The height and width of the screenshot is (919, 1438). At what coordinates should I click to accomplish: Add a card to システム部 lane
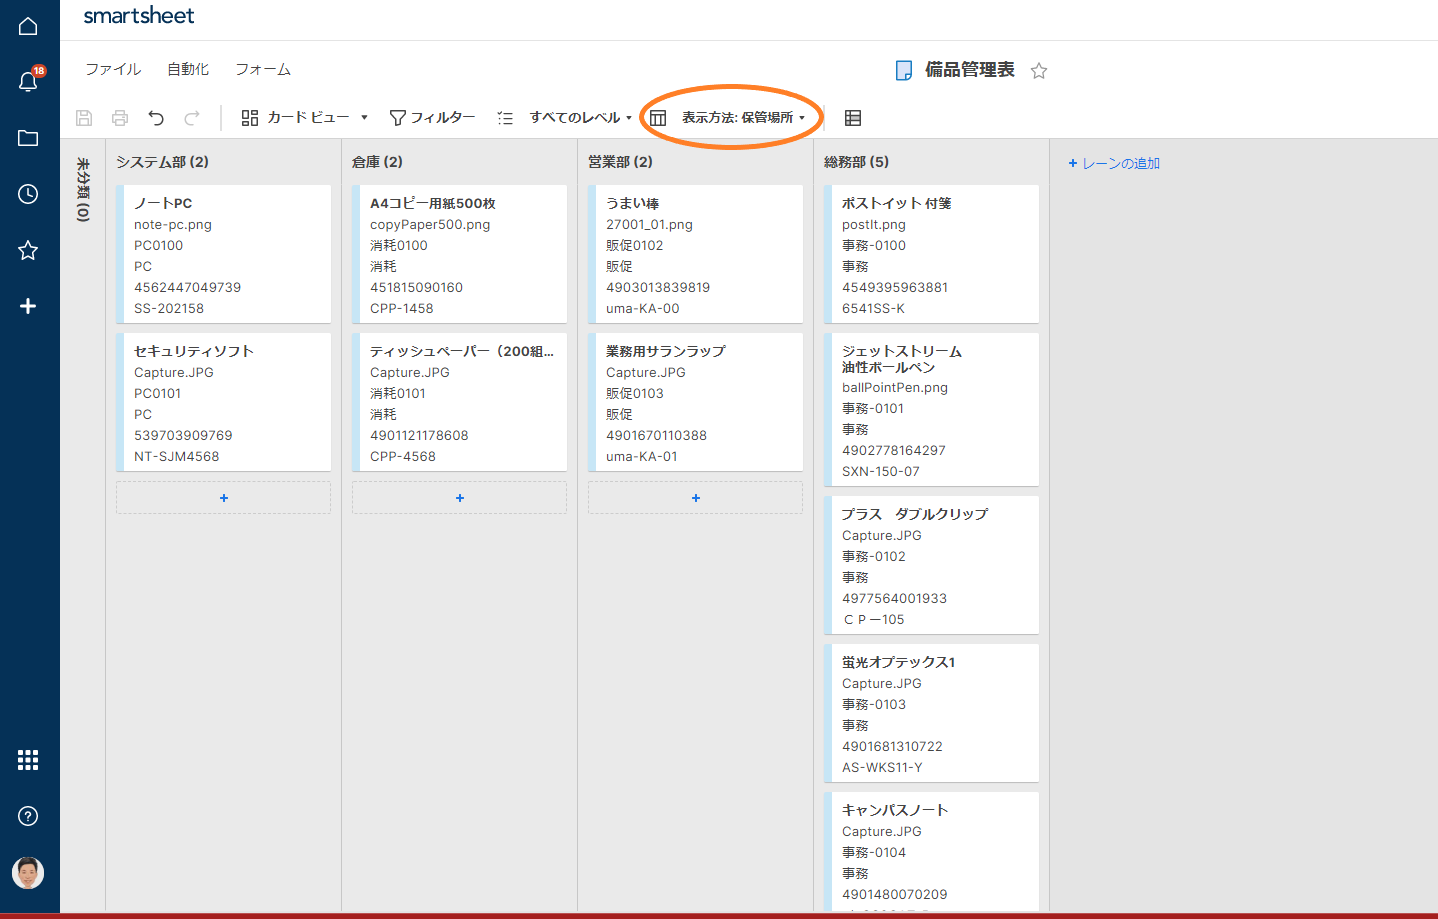coord(224,498)
